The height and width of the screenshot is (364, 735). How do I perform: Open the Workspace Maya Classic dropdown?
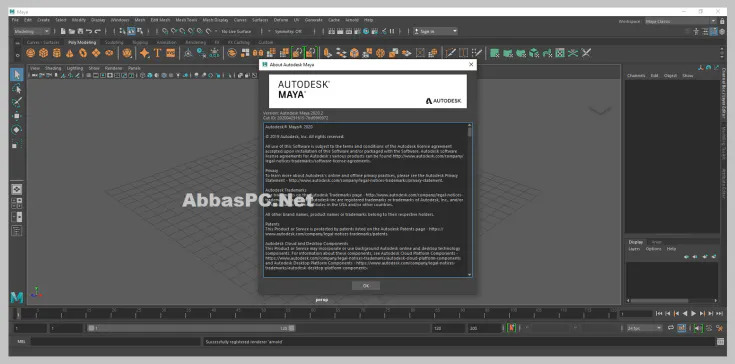point(681,21)
